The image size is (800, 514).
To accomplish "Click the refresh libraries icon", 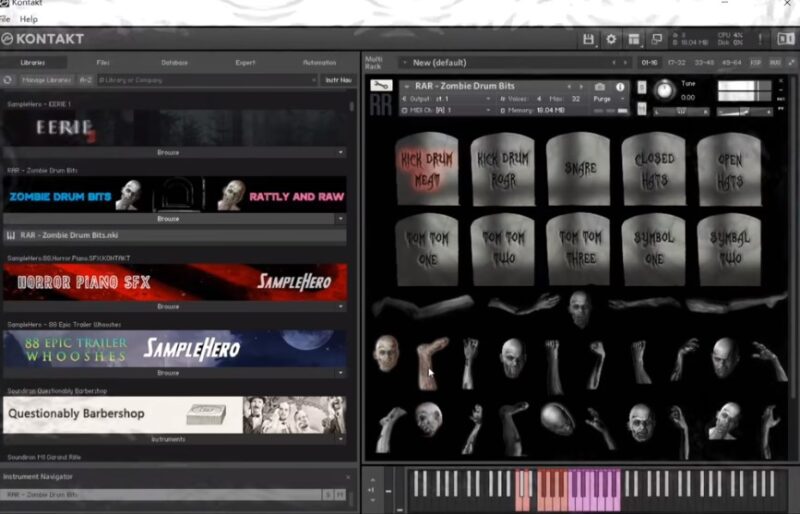I will point(8,79).
